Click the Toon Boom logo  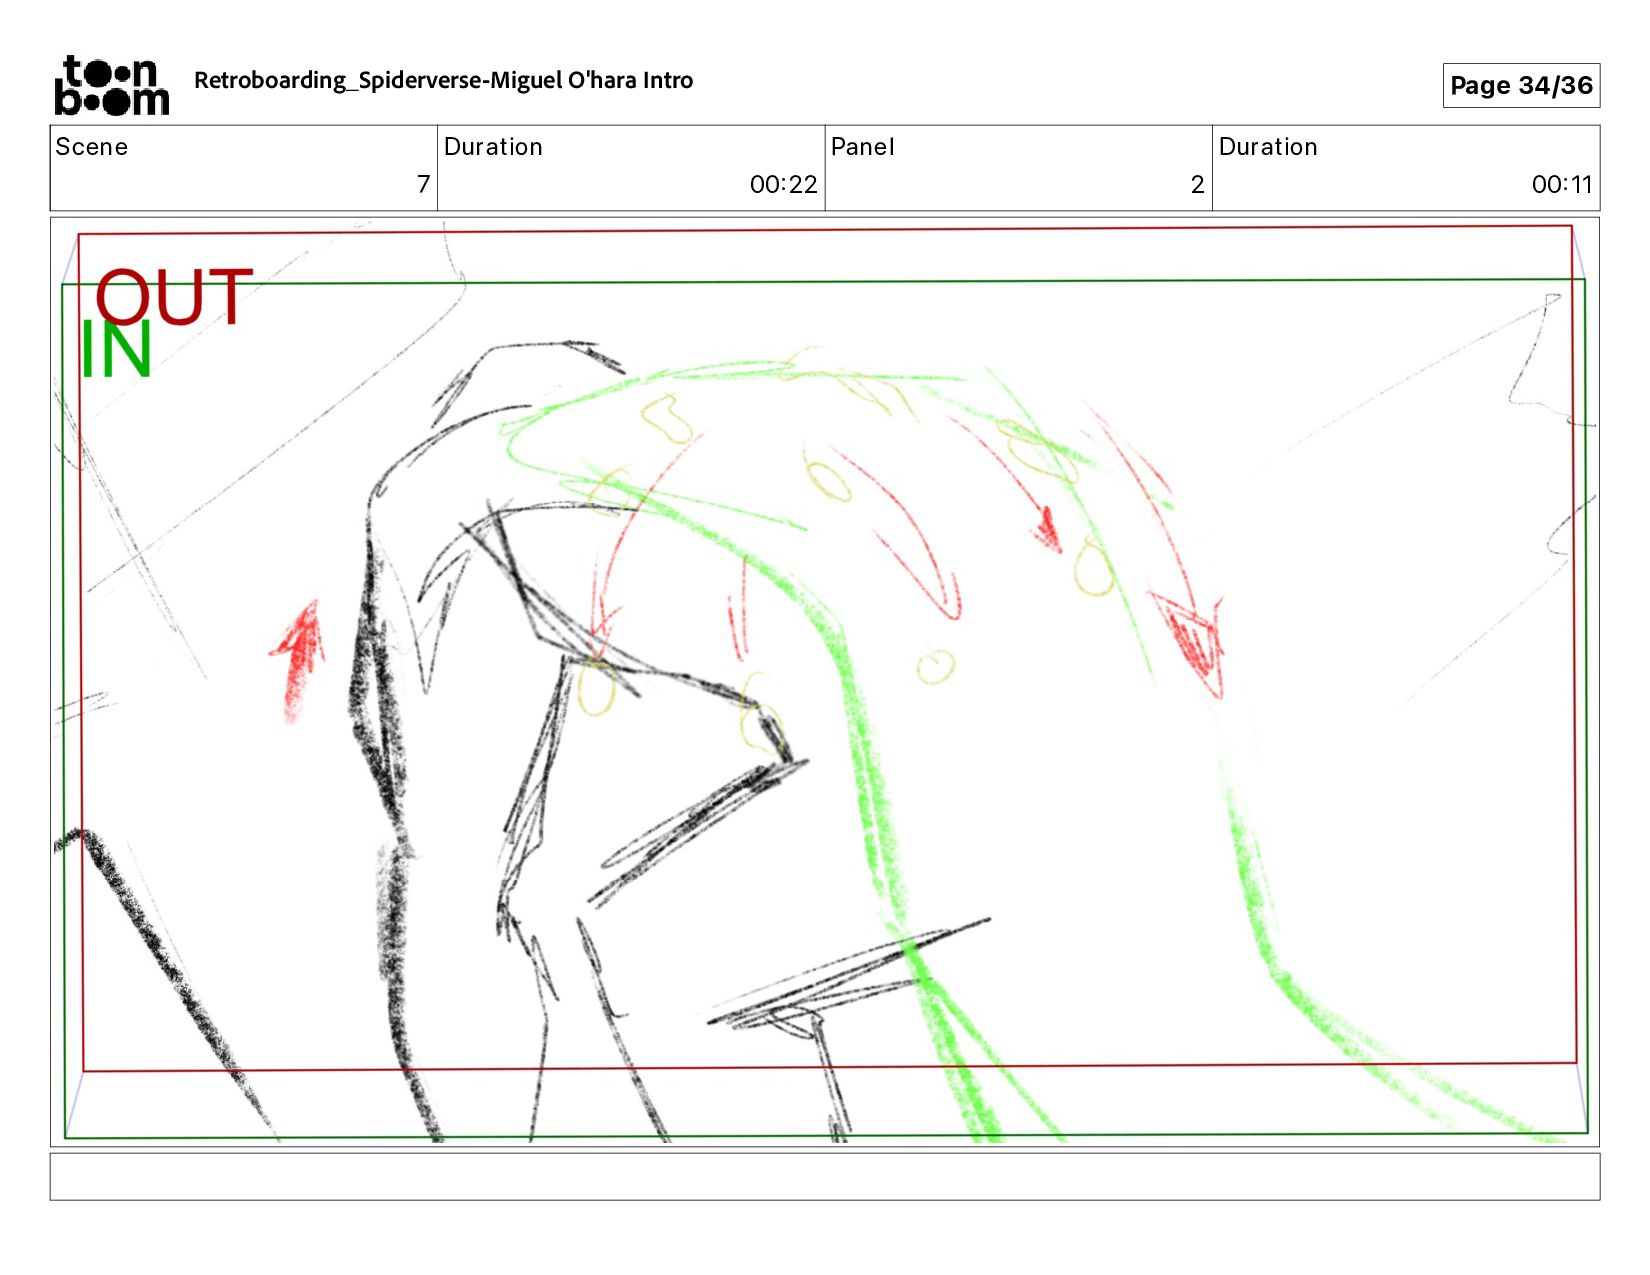pos(111,85)
